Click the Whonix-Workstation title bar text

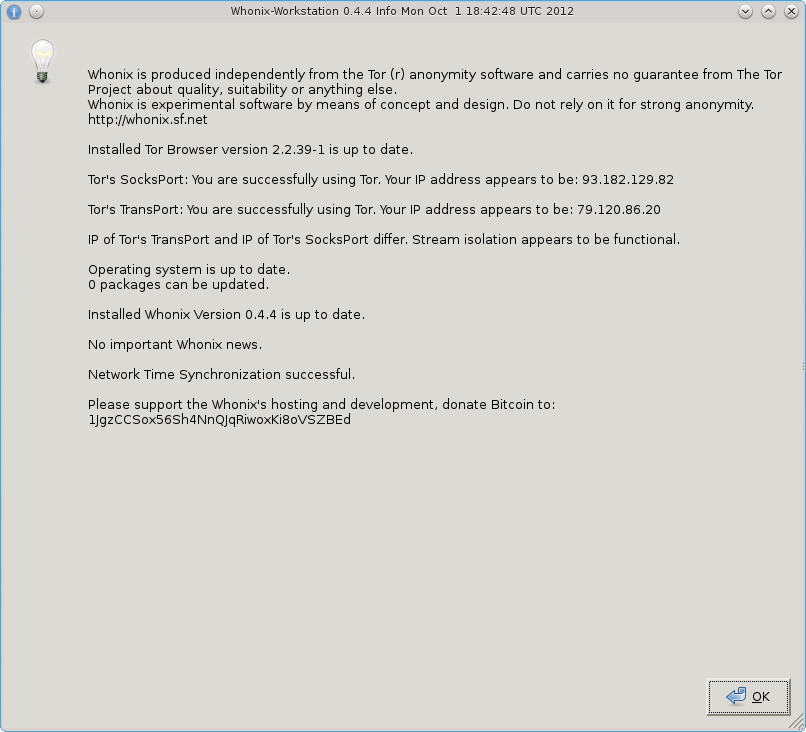pyautogui.click(x=402, y=12)
